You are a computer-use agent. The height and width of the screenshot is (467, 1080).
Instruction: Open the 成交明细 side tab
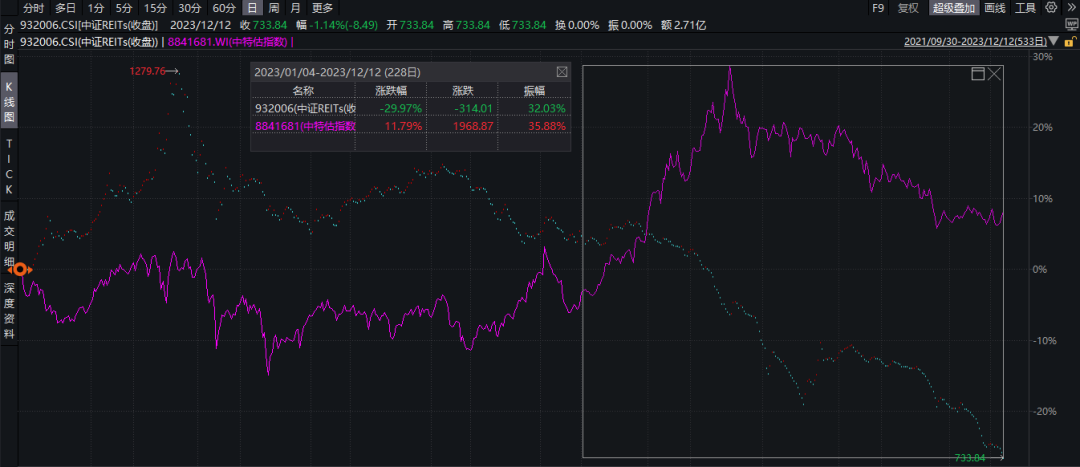[9, 236]
